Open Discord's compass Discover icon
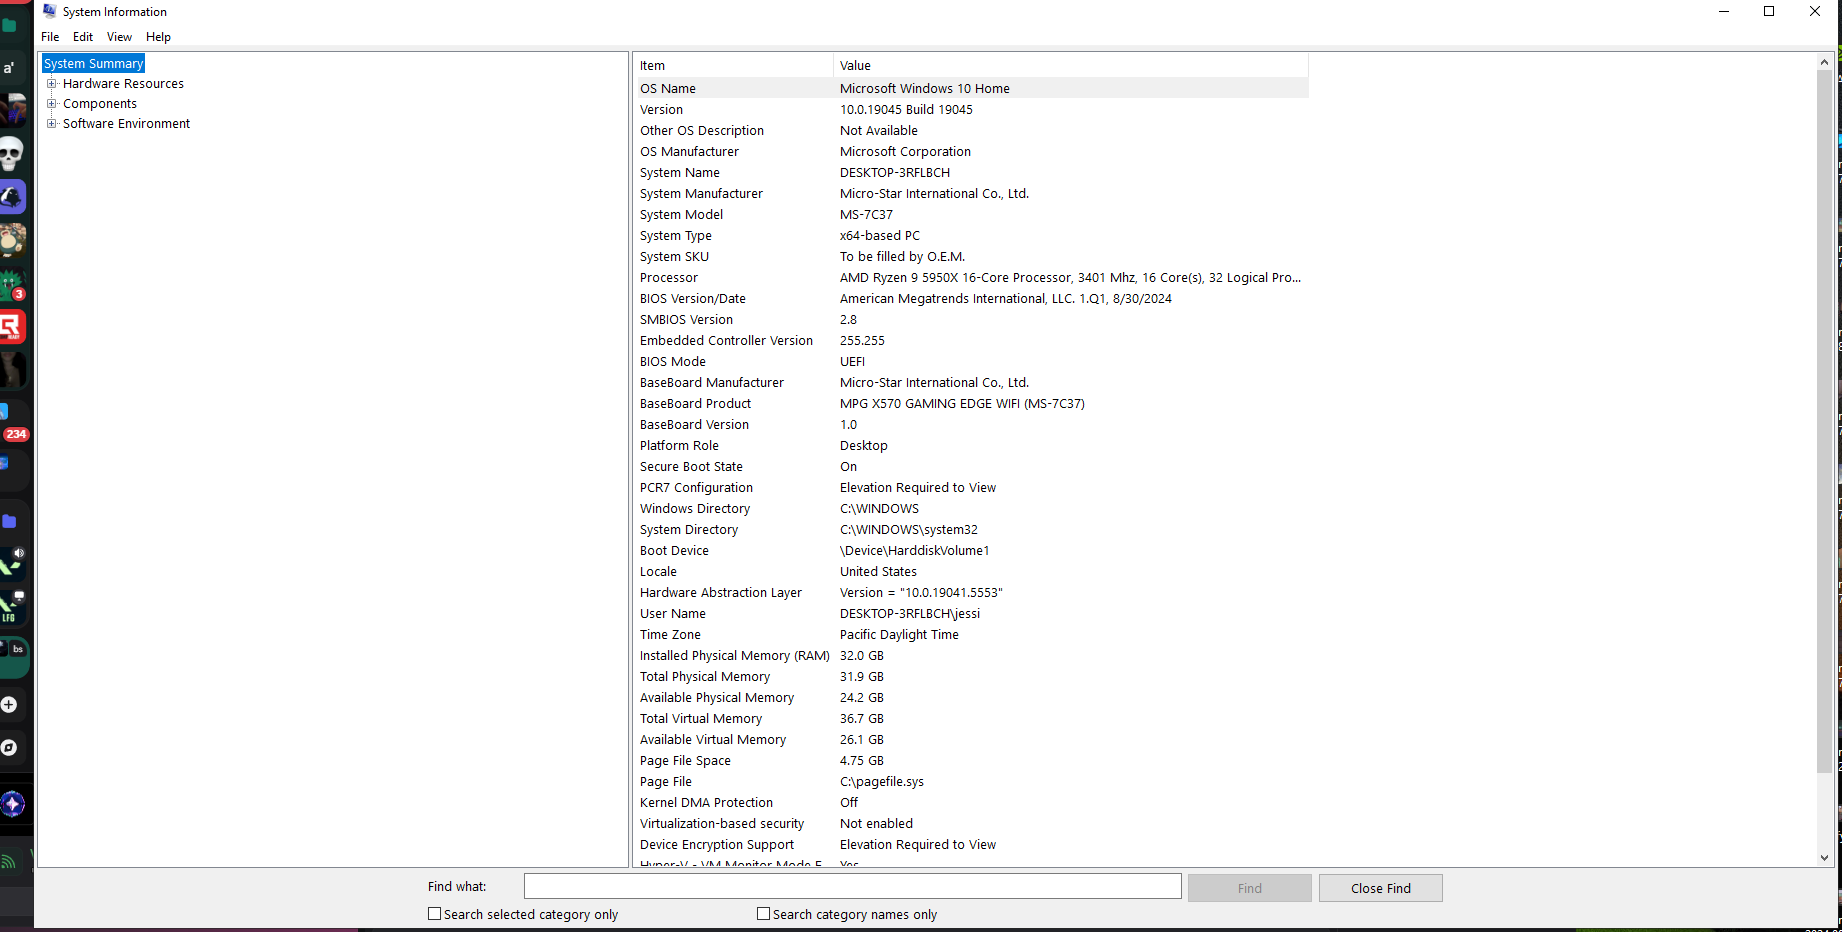The width and height of the screenshot is (1842, 932). 9,747
